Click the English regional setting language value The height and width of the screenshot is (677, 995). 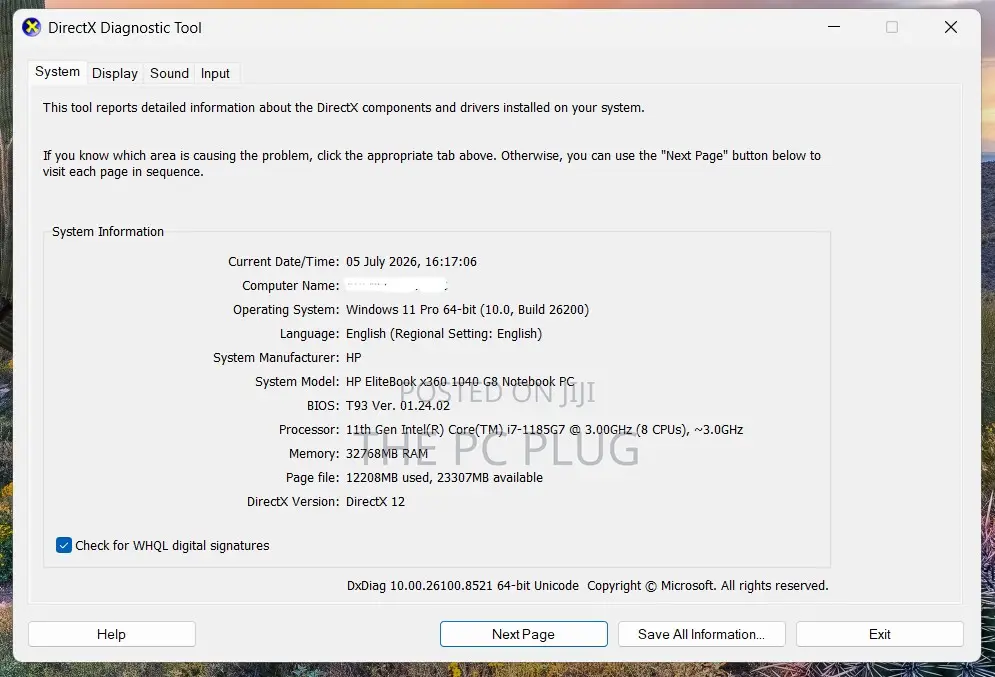click(x=444, y=334)
